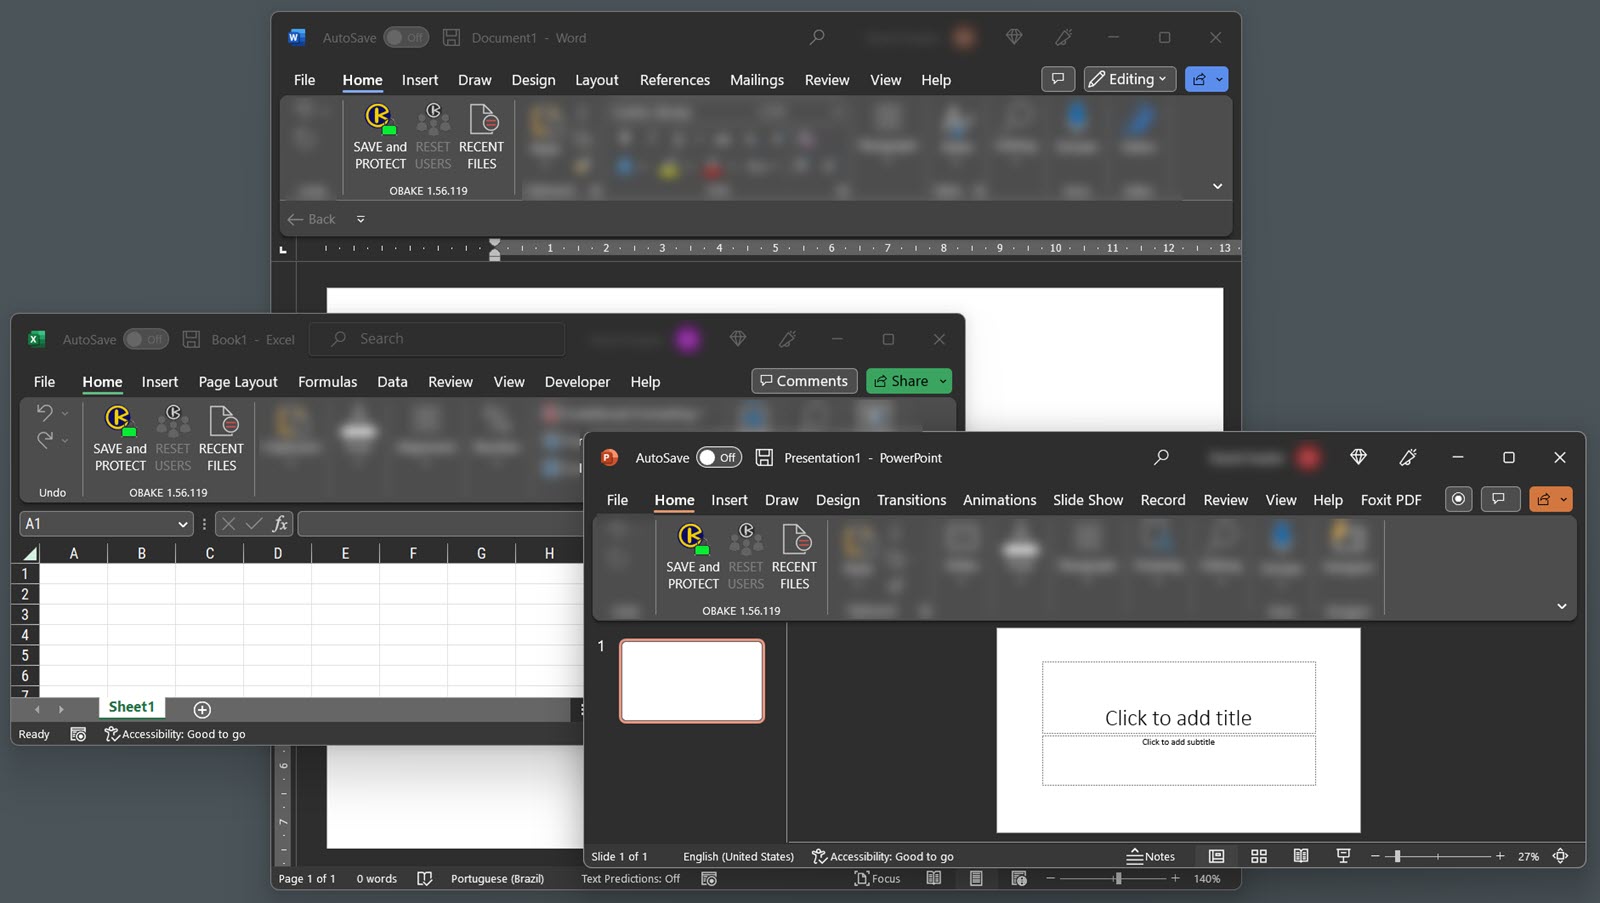Open RECENT FILES in Excel ribbon
Viewport: 1600px width, 903px height.
tap(221, 438)
